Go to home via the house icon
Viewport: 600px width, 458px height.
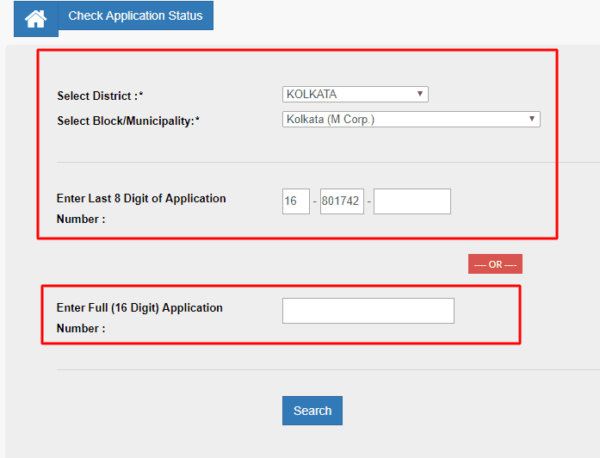coord(36,19)
